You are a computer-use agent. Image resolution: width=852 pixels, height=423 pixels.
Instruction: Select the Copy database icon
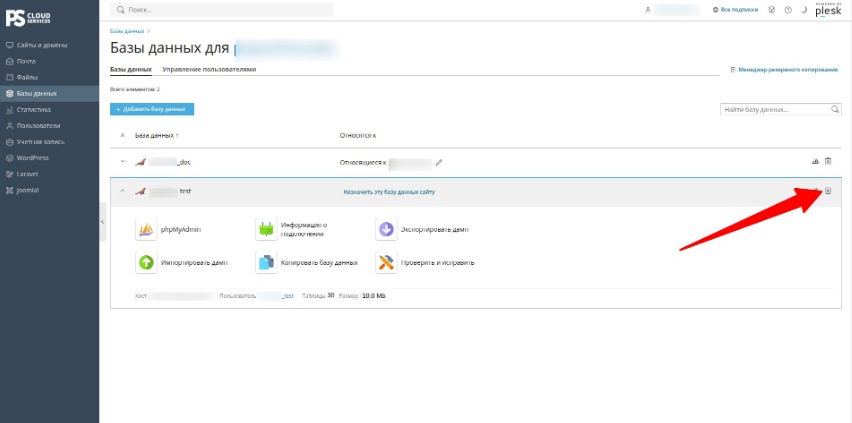coord(266,263)
